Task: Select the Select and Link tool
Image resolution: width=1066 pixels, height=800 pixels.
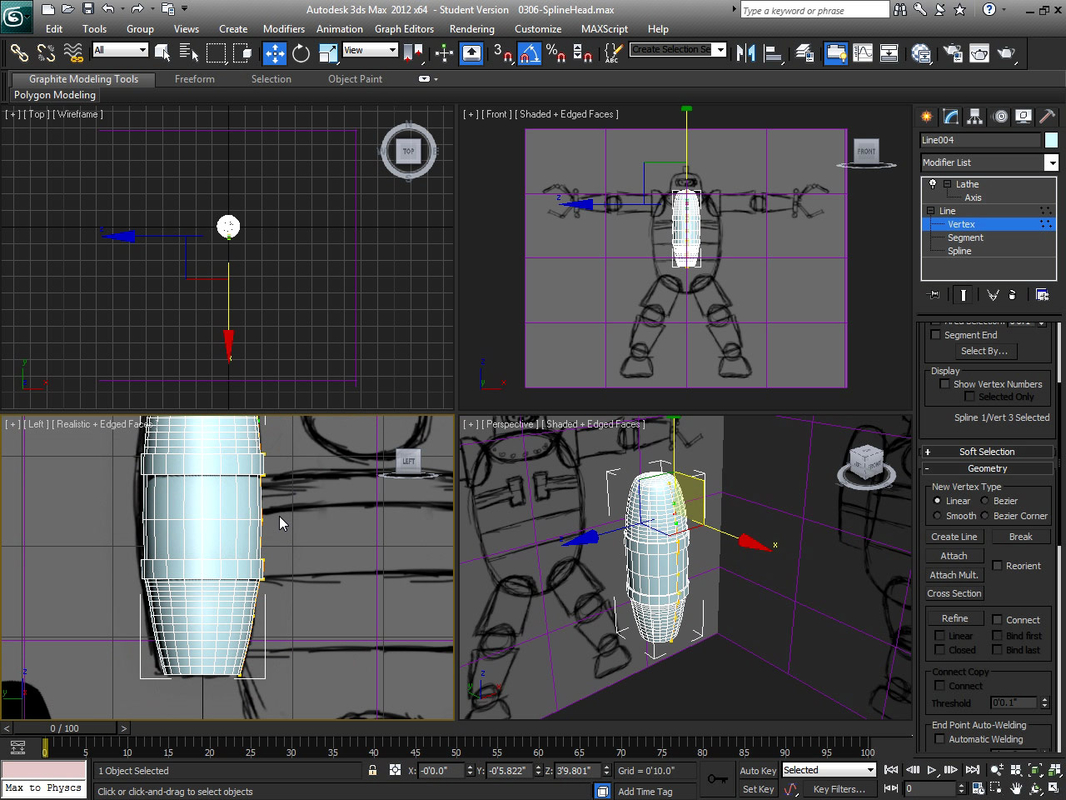Action: pyautogui.click(x=18, y=52)
